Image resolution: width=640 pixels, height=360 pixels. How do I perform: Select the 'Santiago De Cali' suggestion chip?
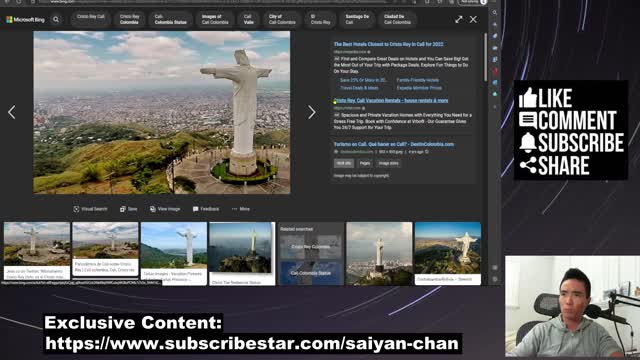click(x=357, y=20)
